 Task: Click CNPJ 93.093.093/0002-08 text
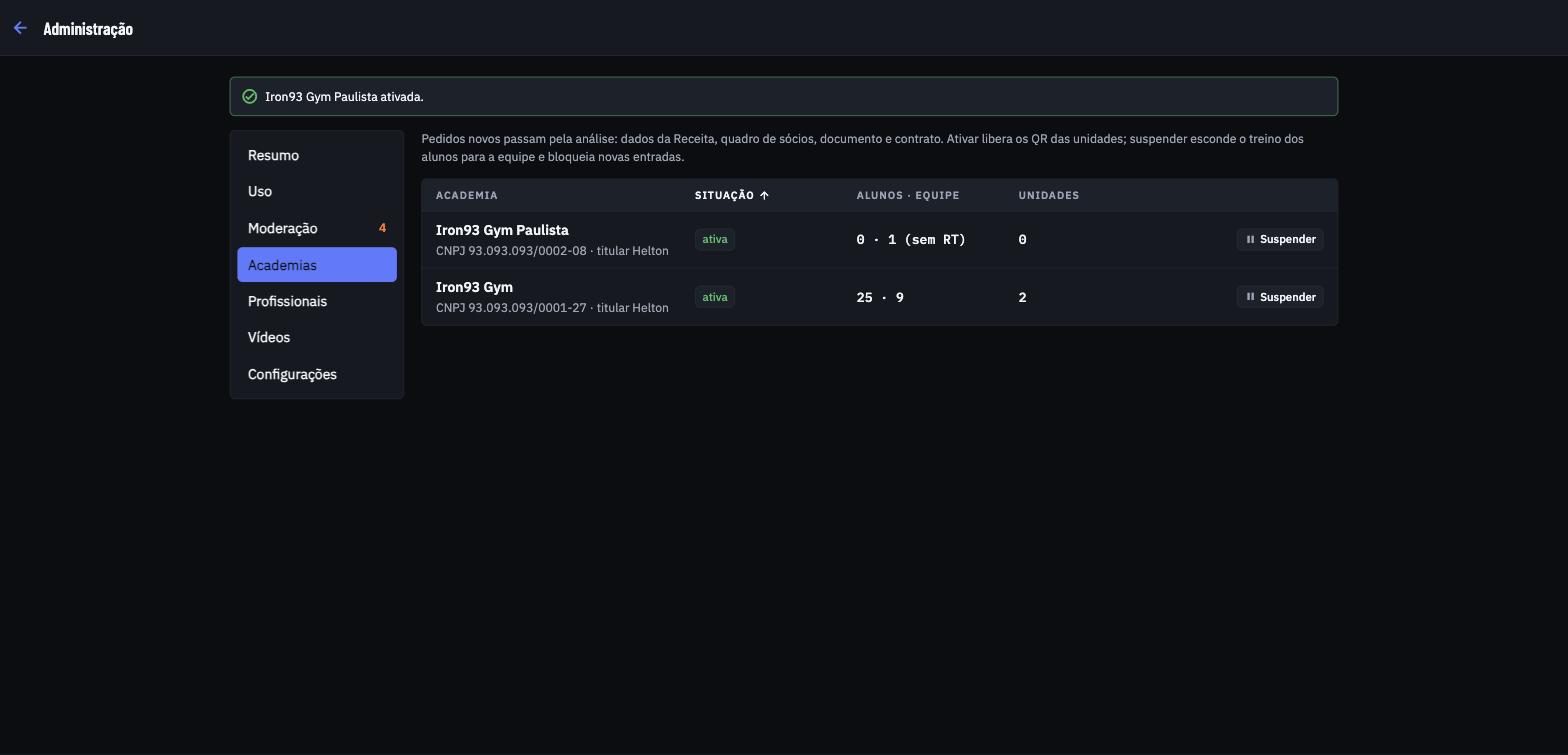click(x=511, y=251)
